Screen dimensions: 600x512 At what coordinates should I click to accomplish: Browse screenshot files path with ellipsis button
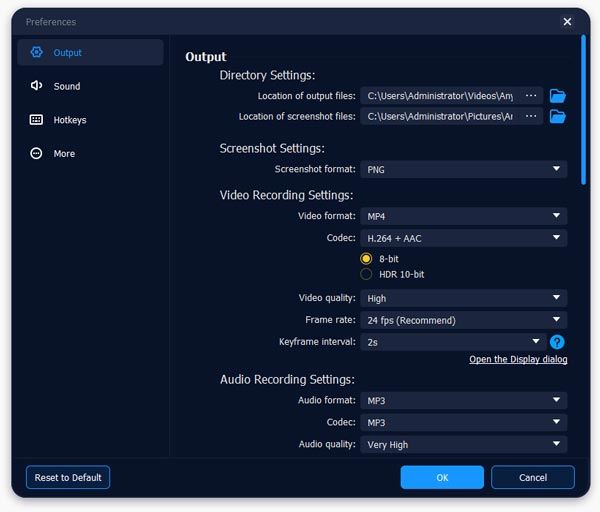pos(531,117)
